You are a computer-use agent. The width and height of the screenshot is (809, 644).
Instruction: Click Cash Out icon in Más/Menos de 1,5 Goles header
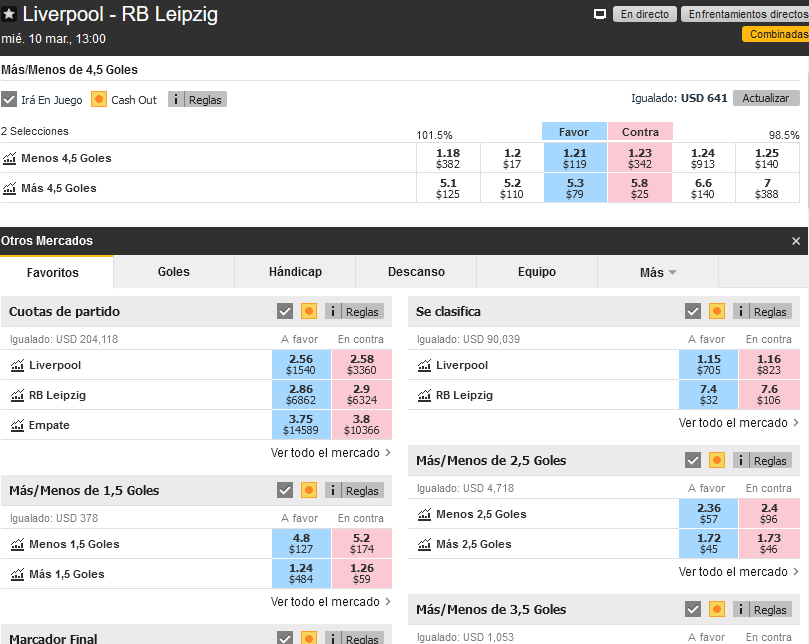[x=309, y=490]
